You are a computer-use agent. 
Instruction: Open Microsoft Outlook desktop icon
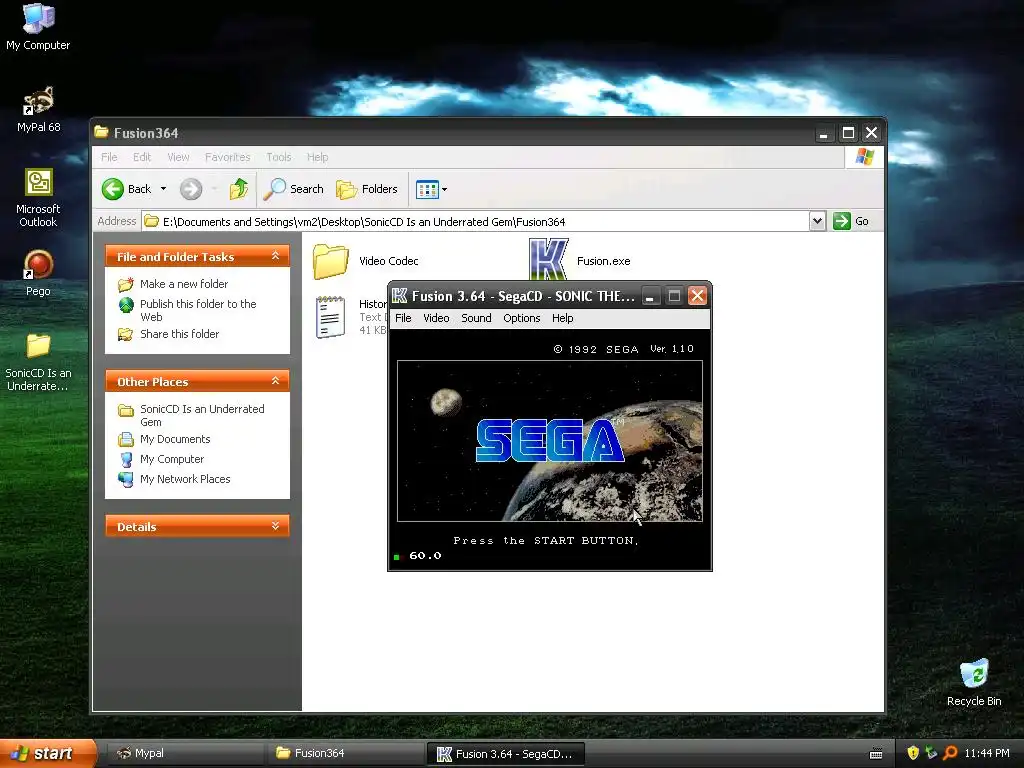coord(38,197)
